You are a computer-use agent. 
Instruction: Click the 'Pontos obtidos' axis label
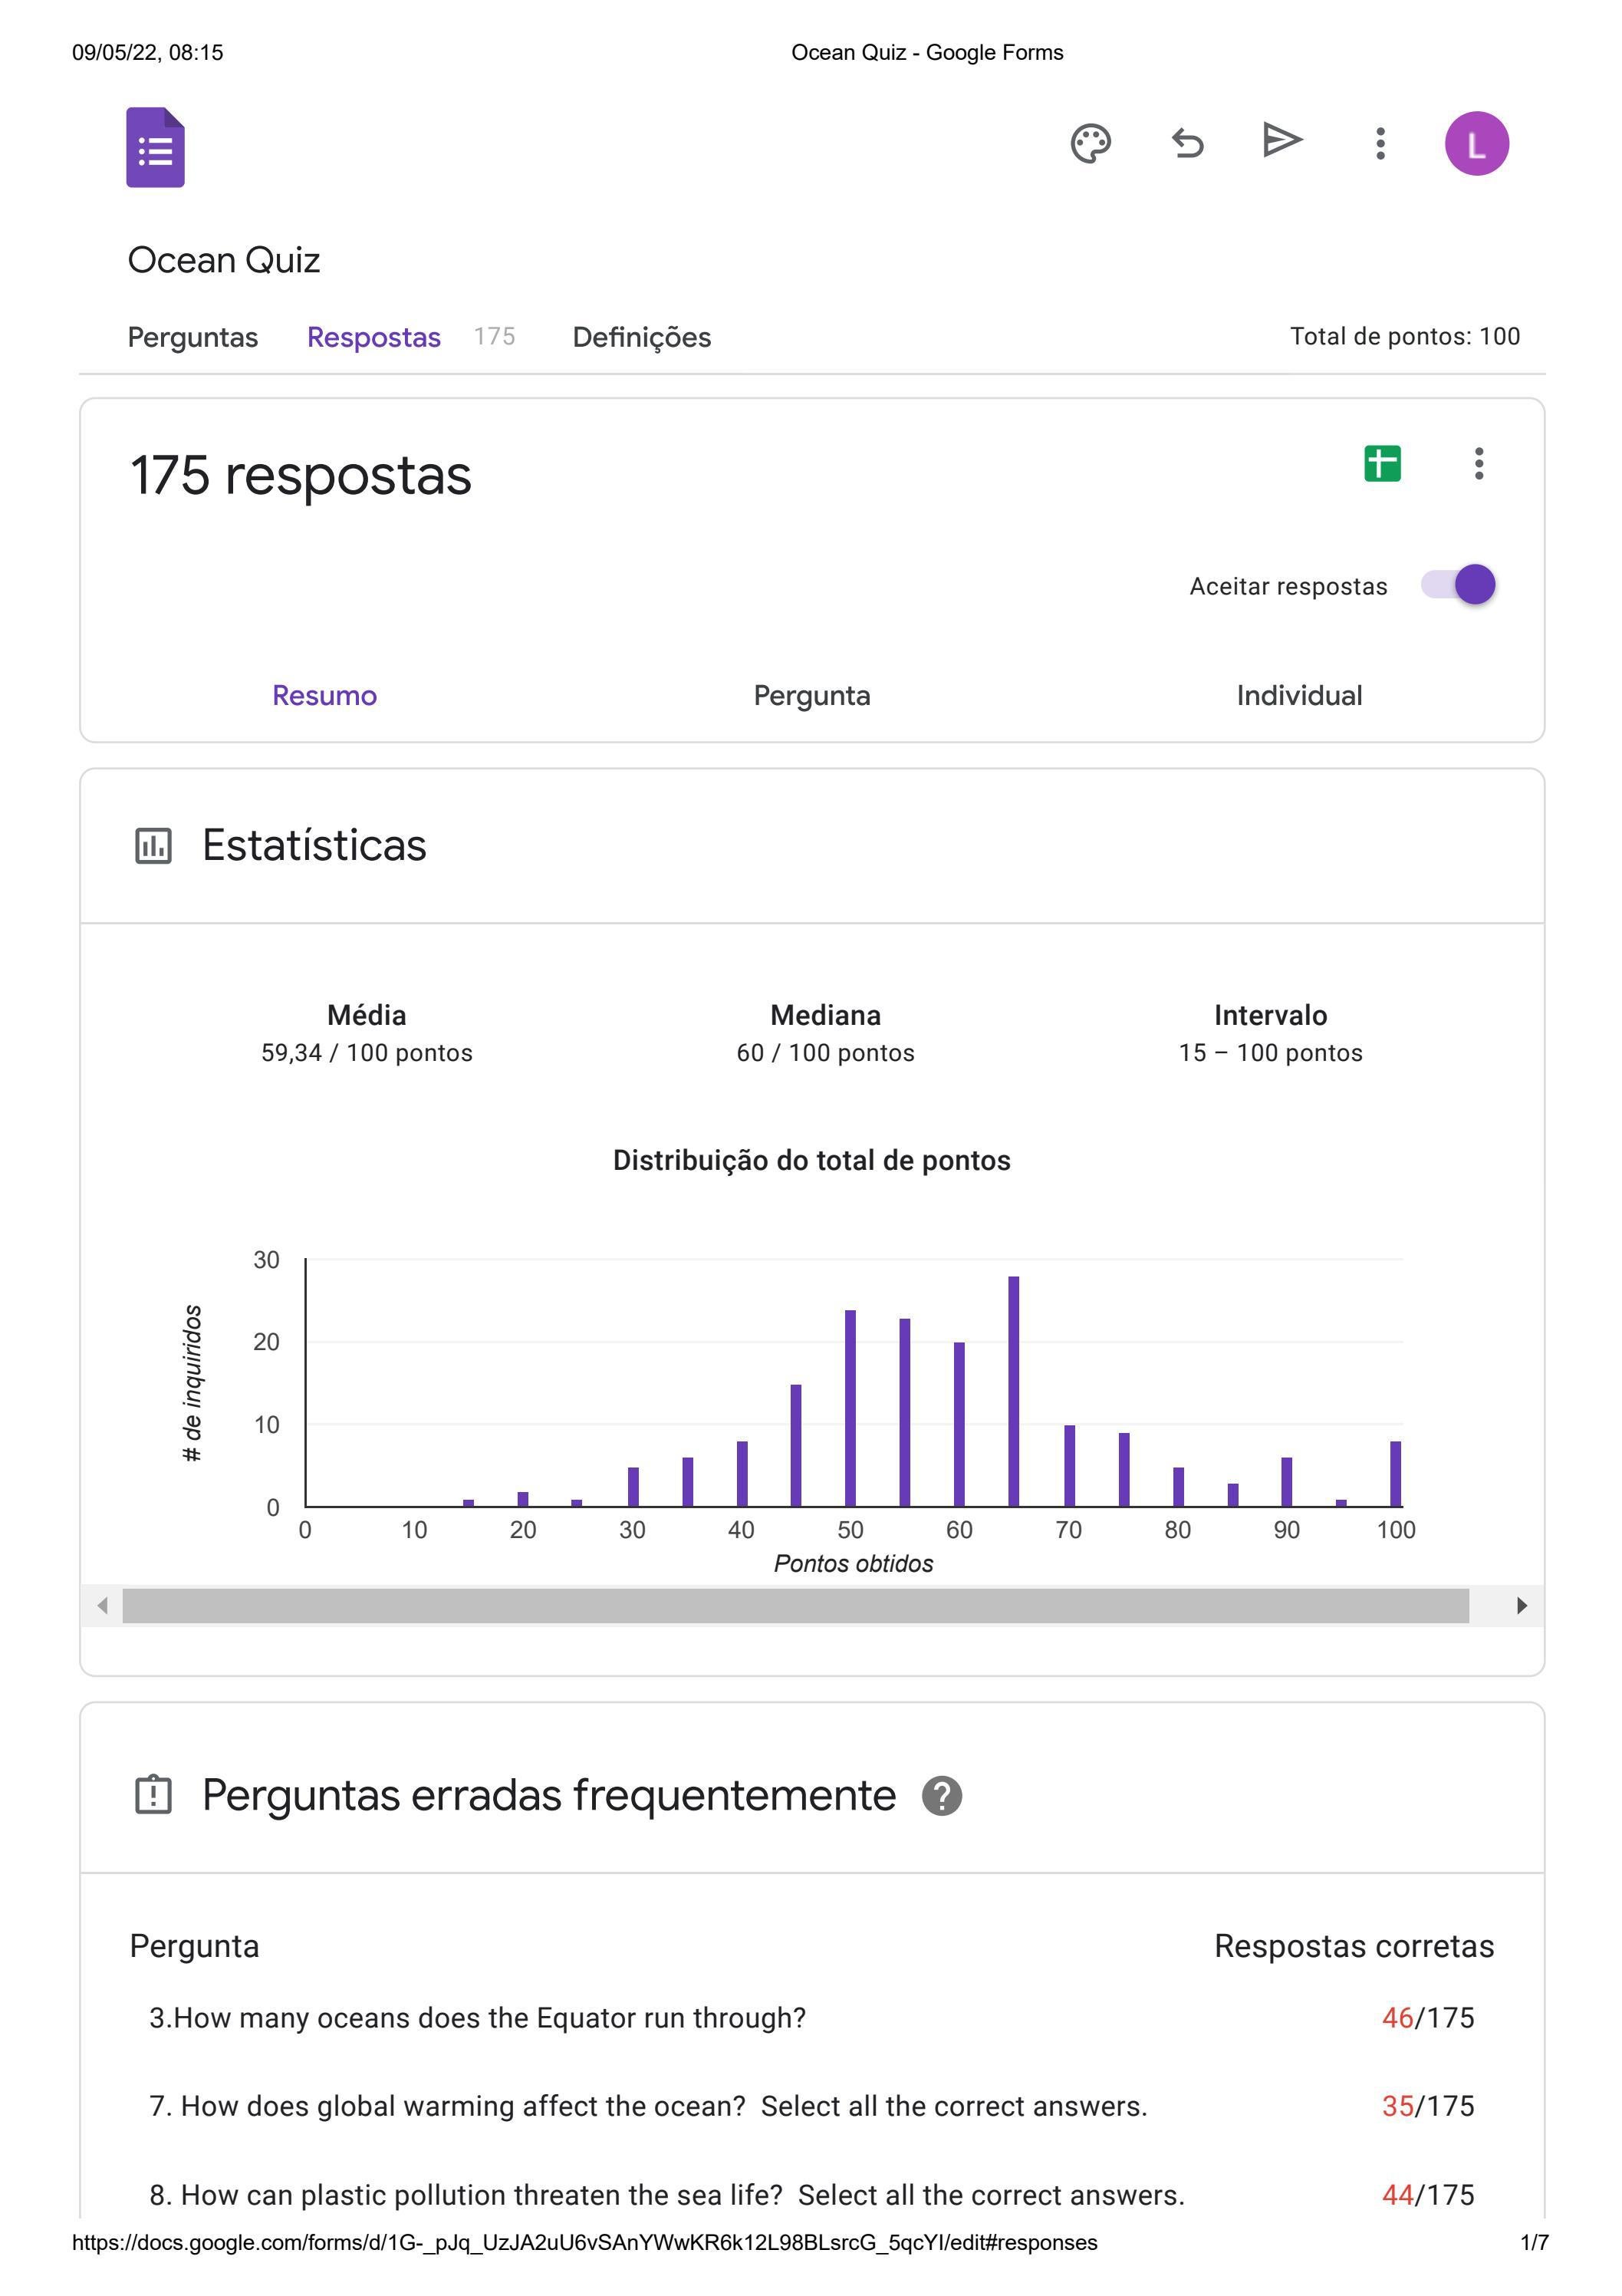point(853,1564)
